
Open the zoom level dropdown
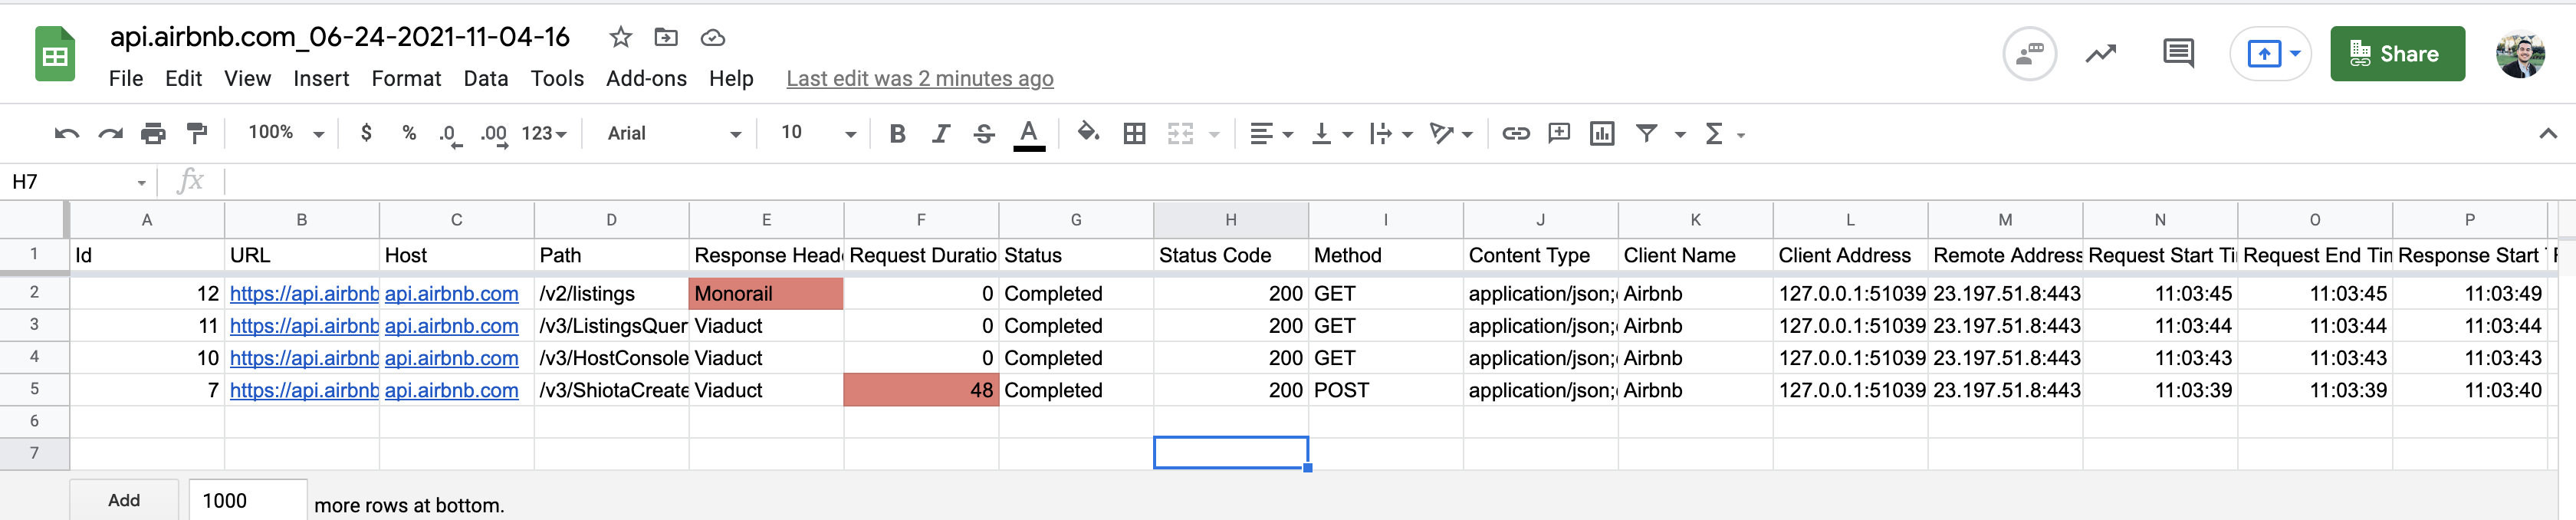coord(286,133)
